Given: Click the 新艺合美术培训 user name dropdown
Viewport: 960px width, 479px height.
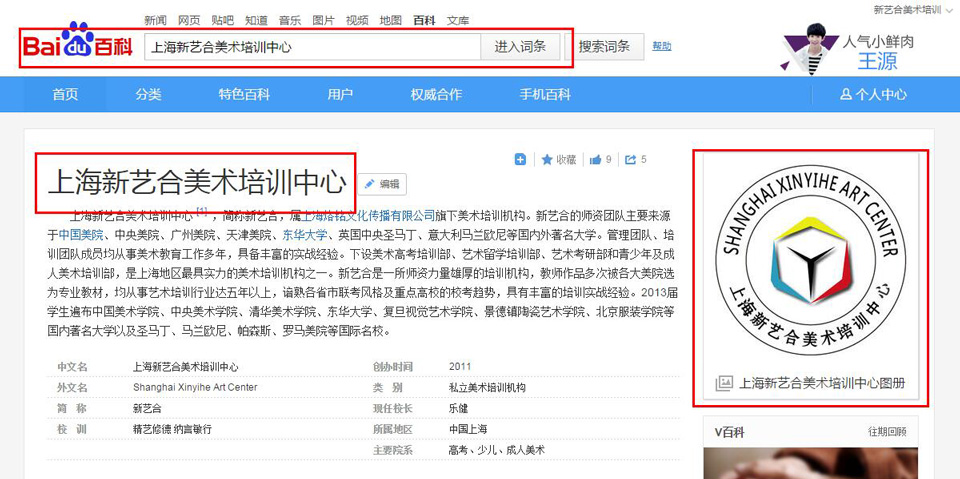Looking at the screenshot, I should 911,10.
